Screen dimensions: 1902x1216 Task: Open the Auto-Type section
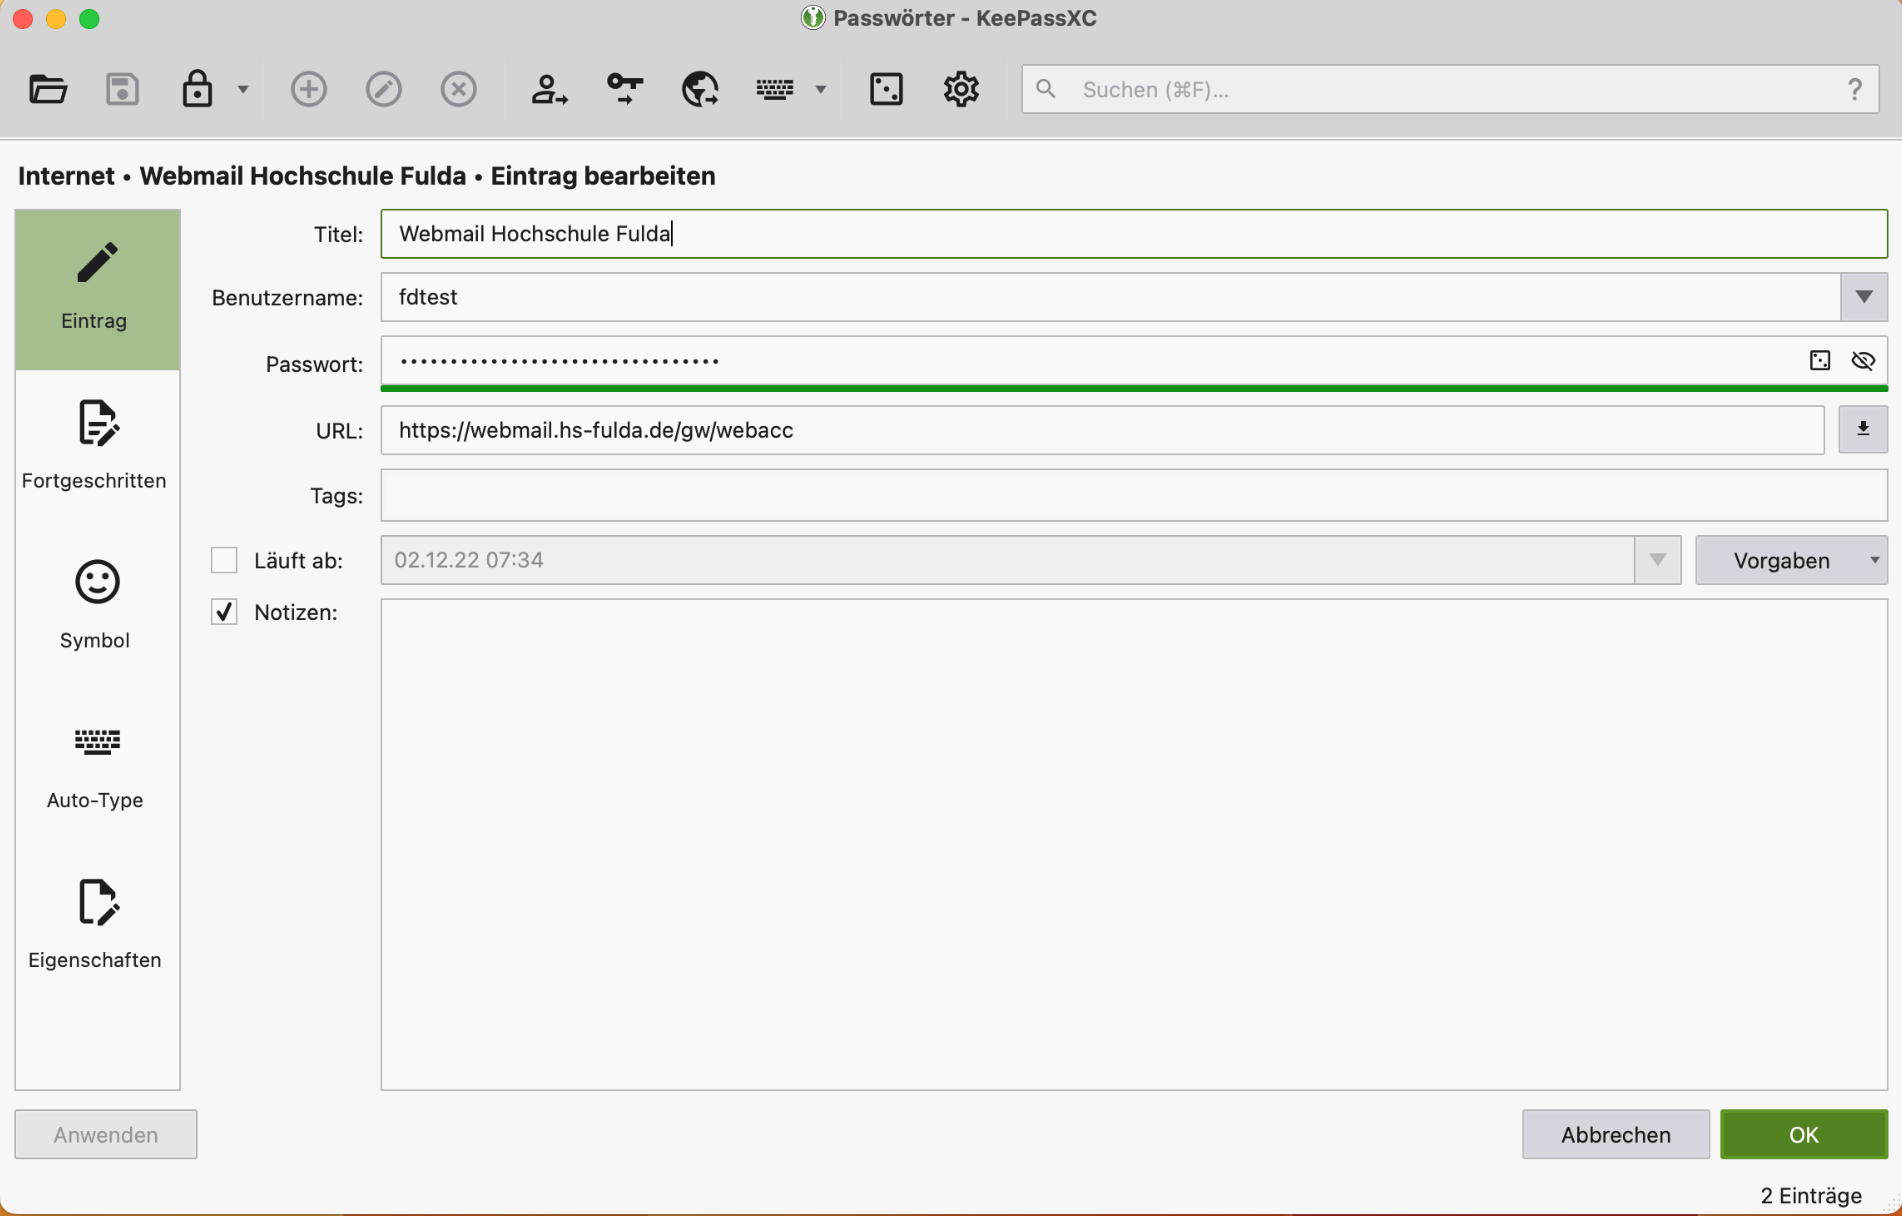point(96,765)
